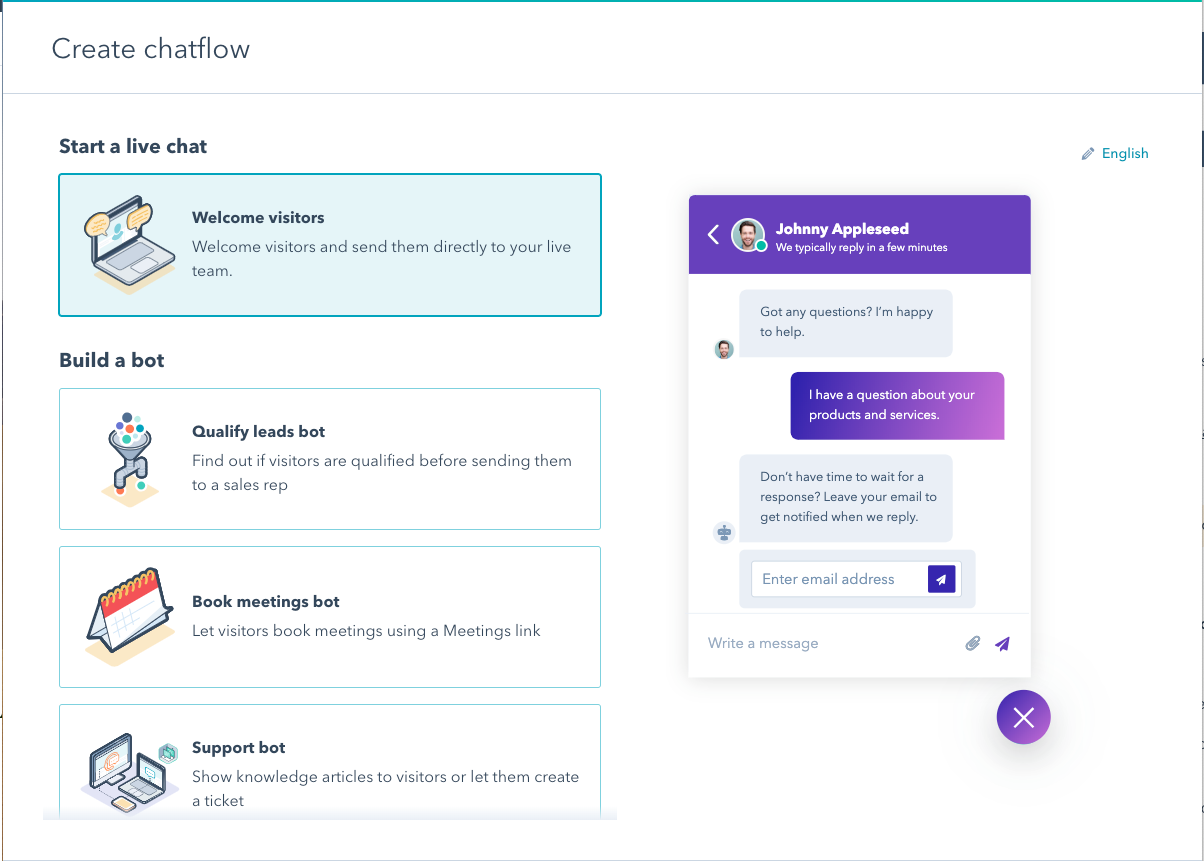Click the purple visitor question bubble
The height and width of the screenshot is (861, 1204).
click(x=897, y=406)
